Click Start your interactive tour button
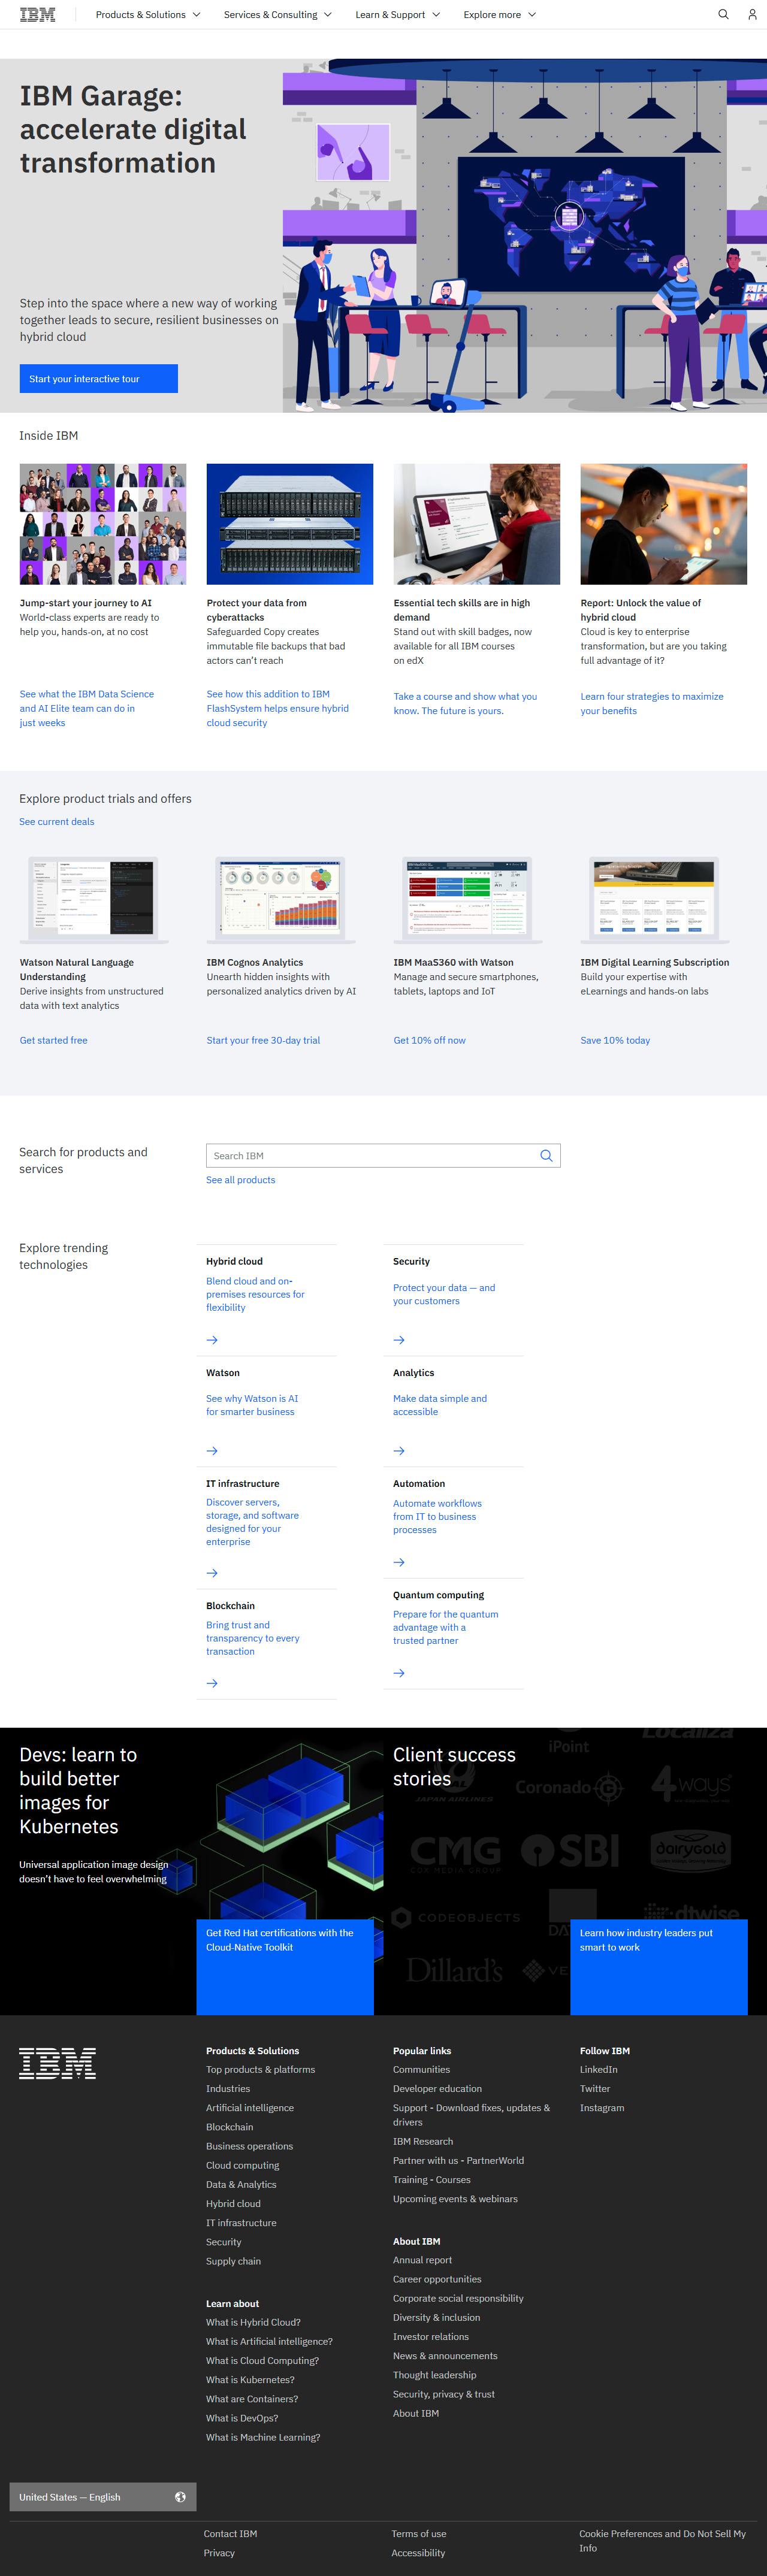 [99, 378]
